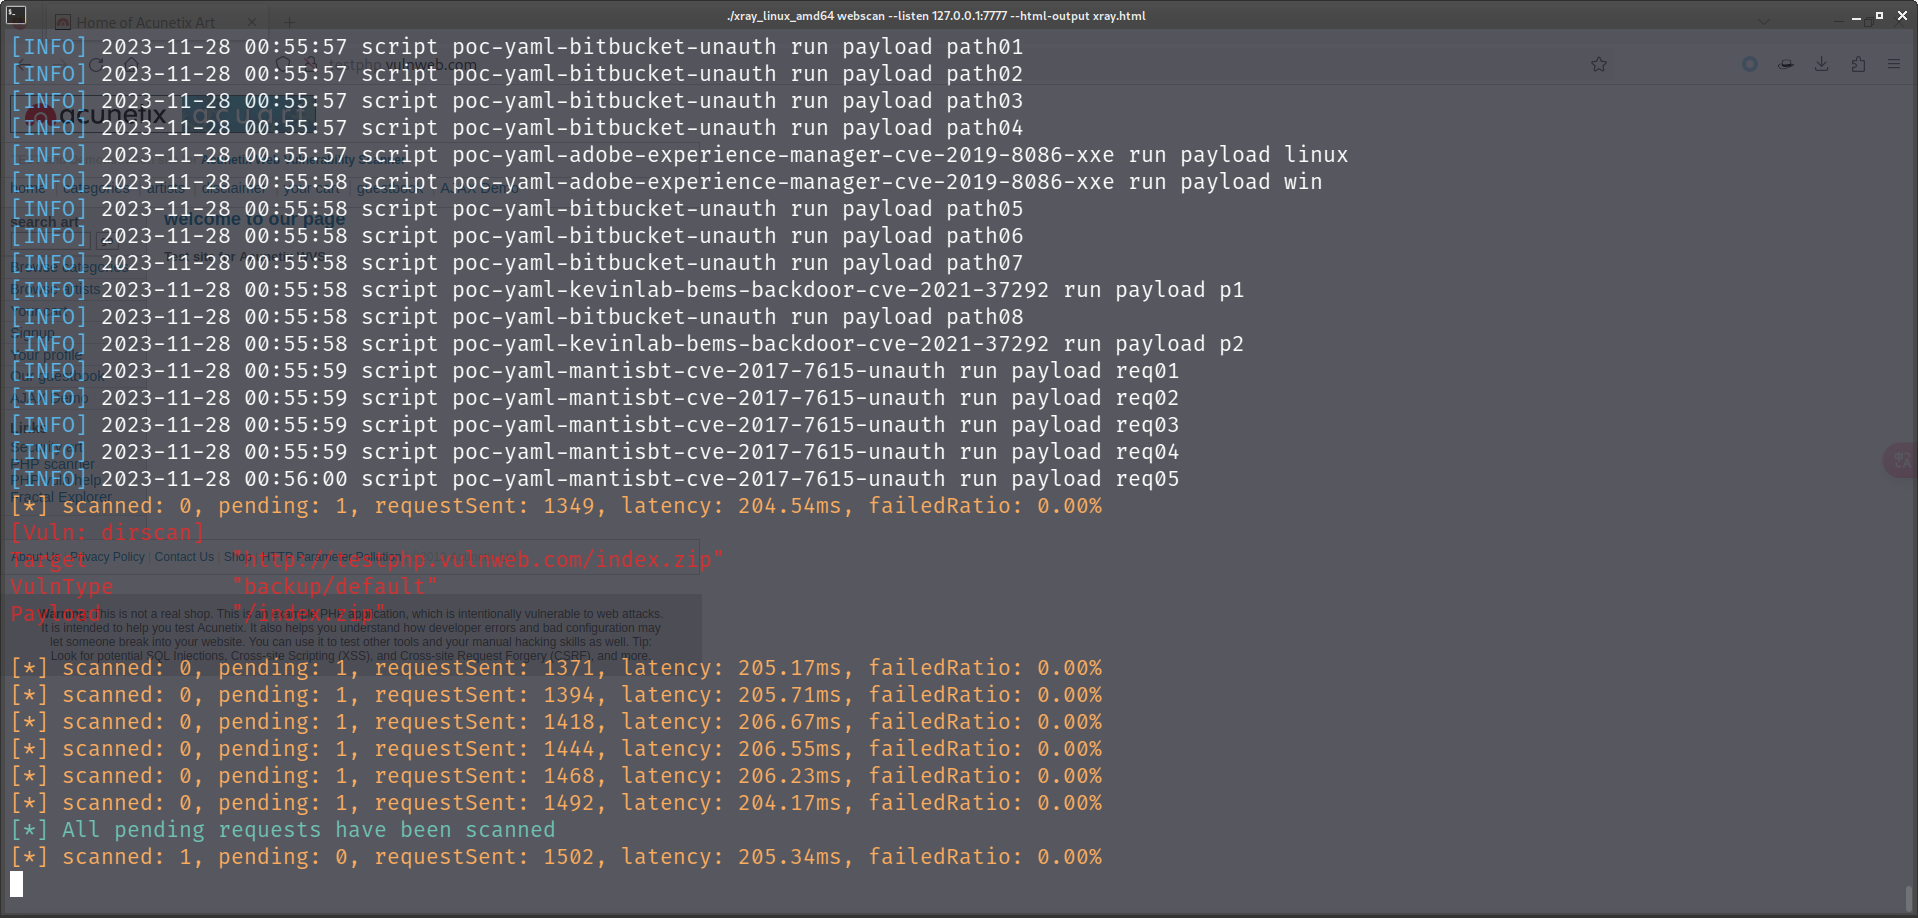Open the browser downloads icon behind the terminal

[x=1822, y=64]
